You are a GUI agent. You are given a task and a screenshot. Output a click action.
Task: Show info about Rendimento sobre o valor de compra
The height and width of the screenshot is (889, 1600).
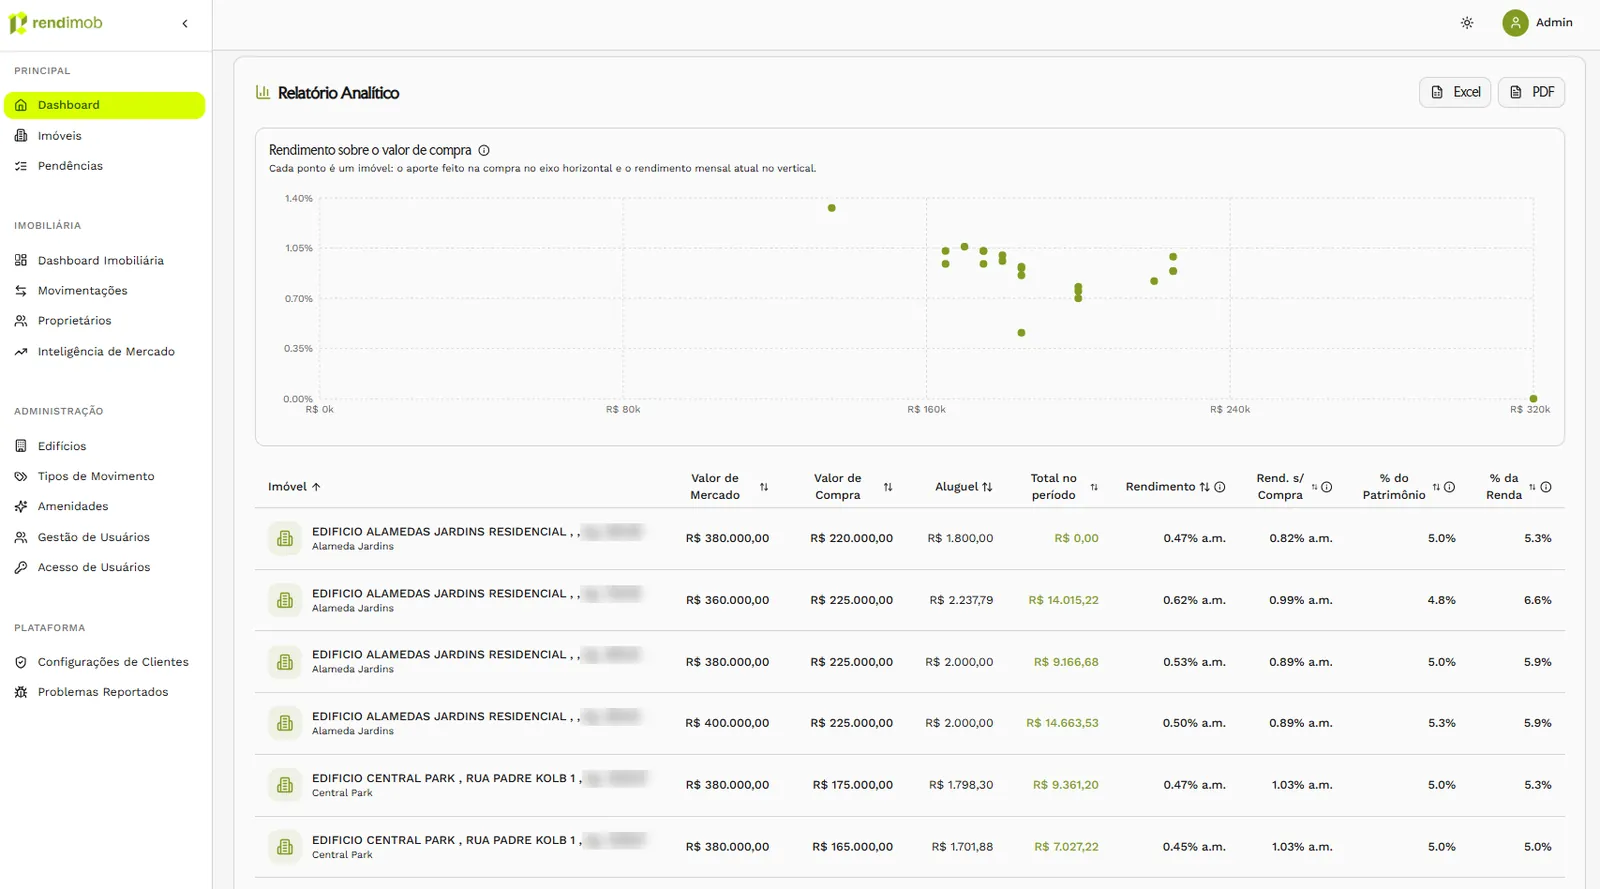click(484, 151)
